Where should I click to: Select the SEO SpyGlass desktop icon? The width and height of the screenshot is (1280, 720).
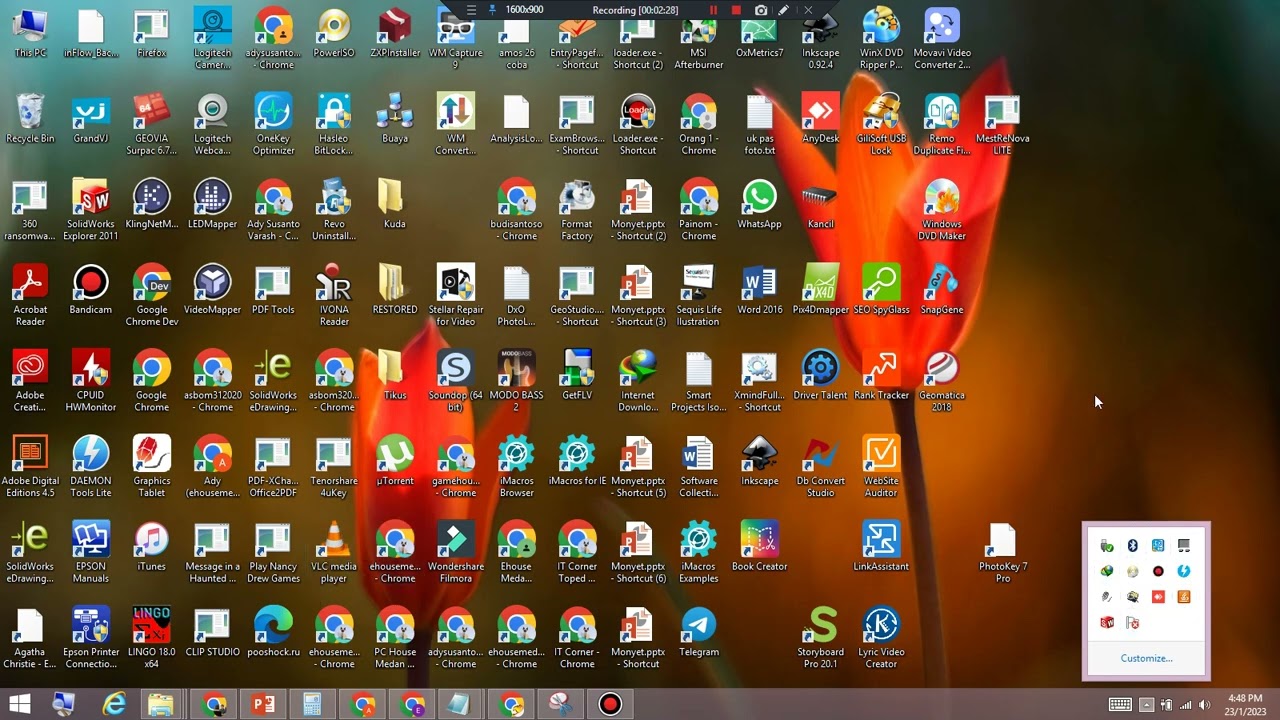[881, 290]
